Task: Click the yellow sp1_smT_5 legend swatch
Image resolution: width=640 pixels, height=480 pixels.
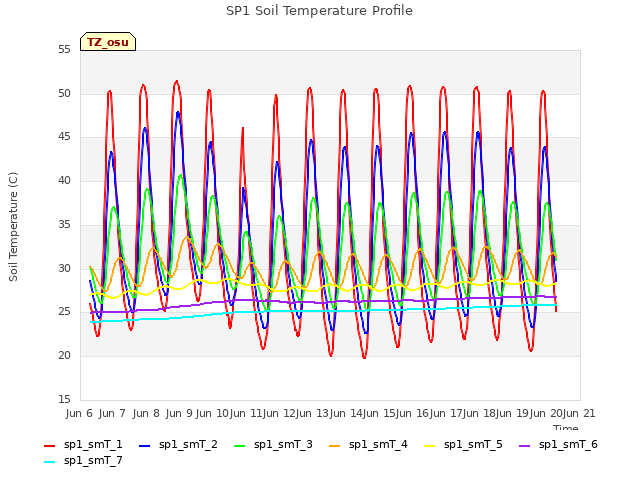Action: tap(430, 446)
